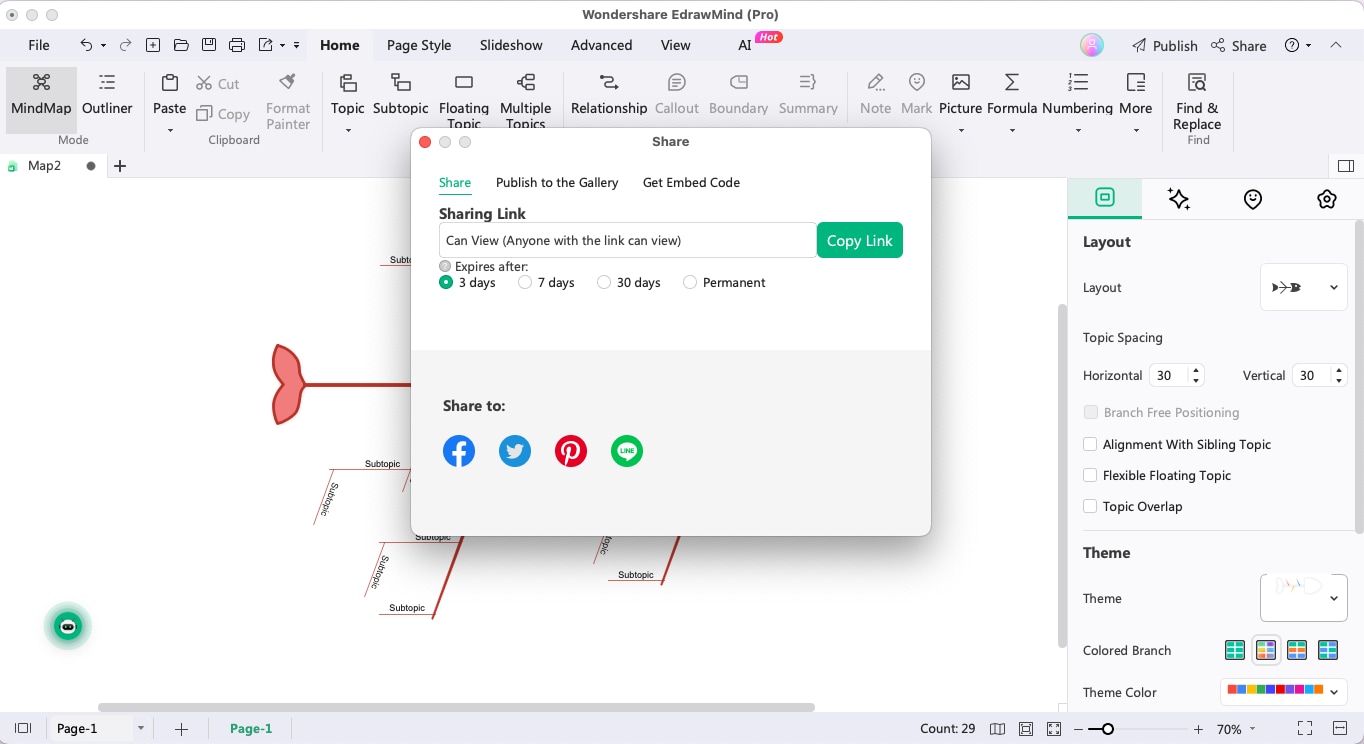Click the Cut tool
Viewport: 1364px width, 744px height.
pyautogui.click(x=218, y=84)
